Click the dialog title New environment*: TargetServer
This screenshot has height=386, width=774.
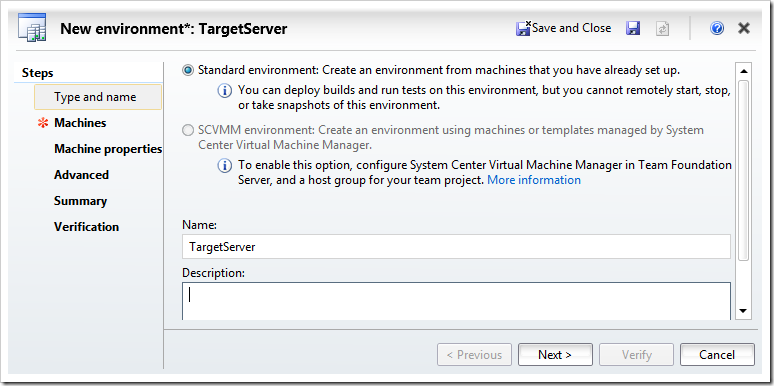174,29
